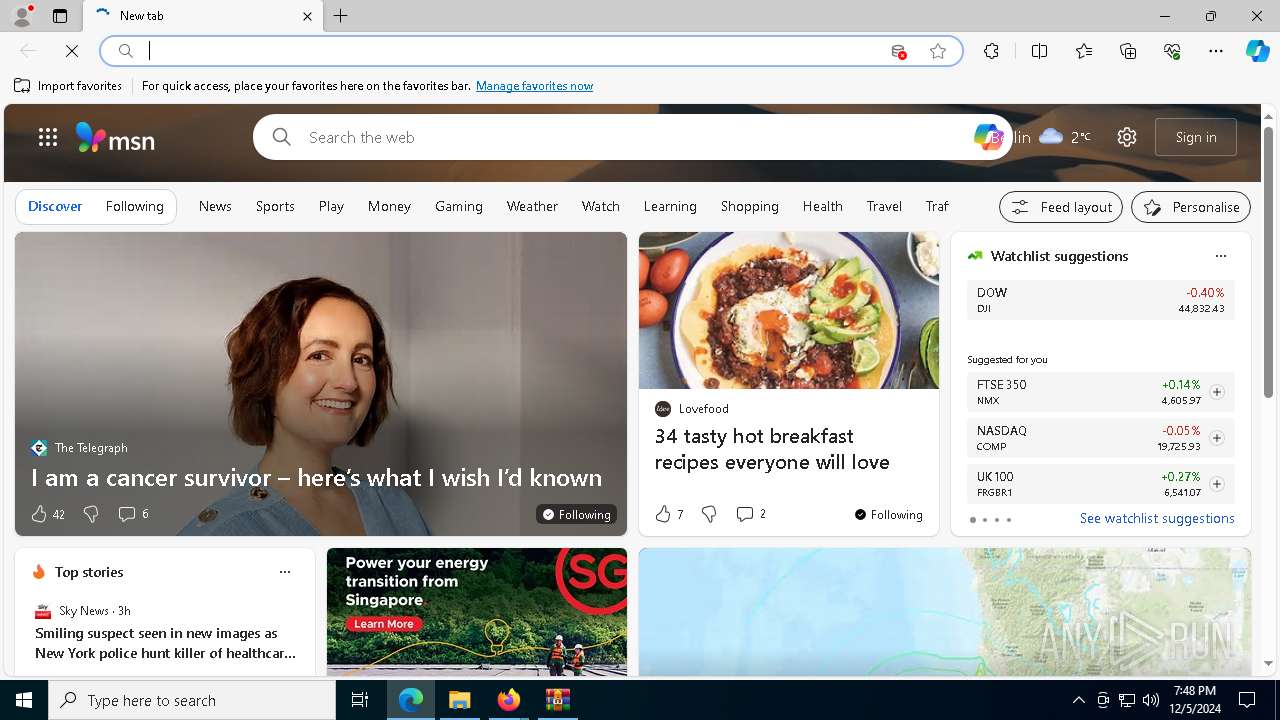Viewport: 1280px width, 720px height.
Task: Toggle Following on The Telegraph article
Action: pos(576,514)
